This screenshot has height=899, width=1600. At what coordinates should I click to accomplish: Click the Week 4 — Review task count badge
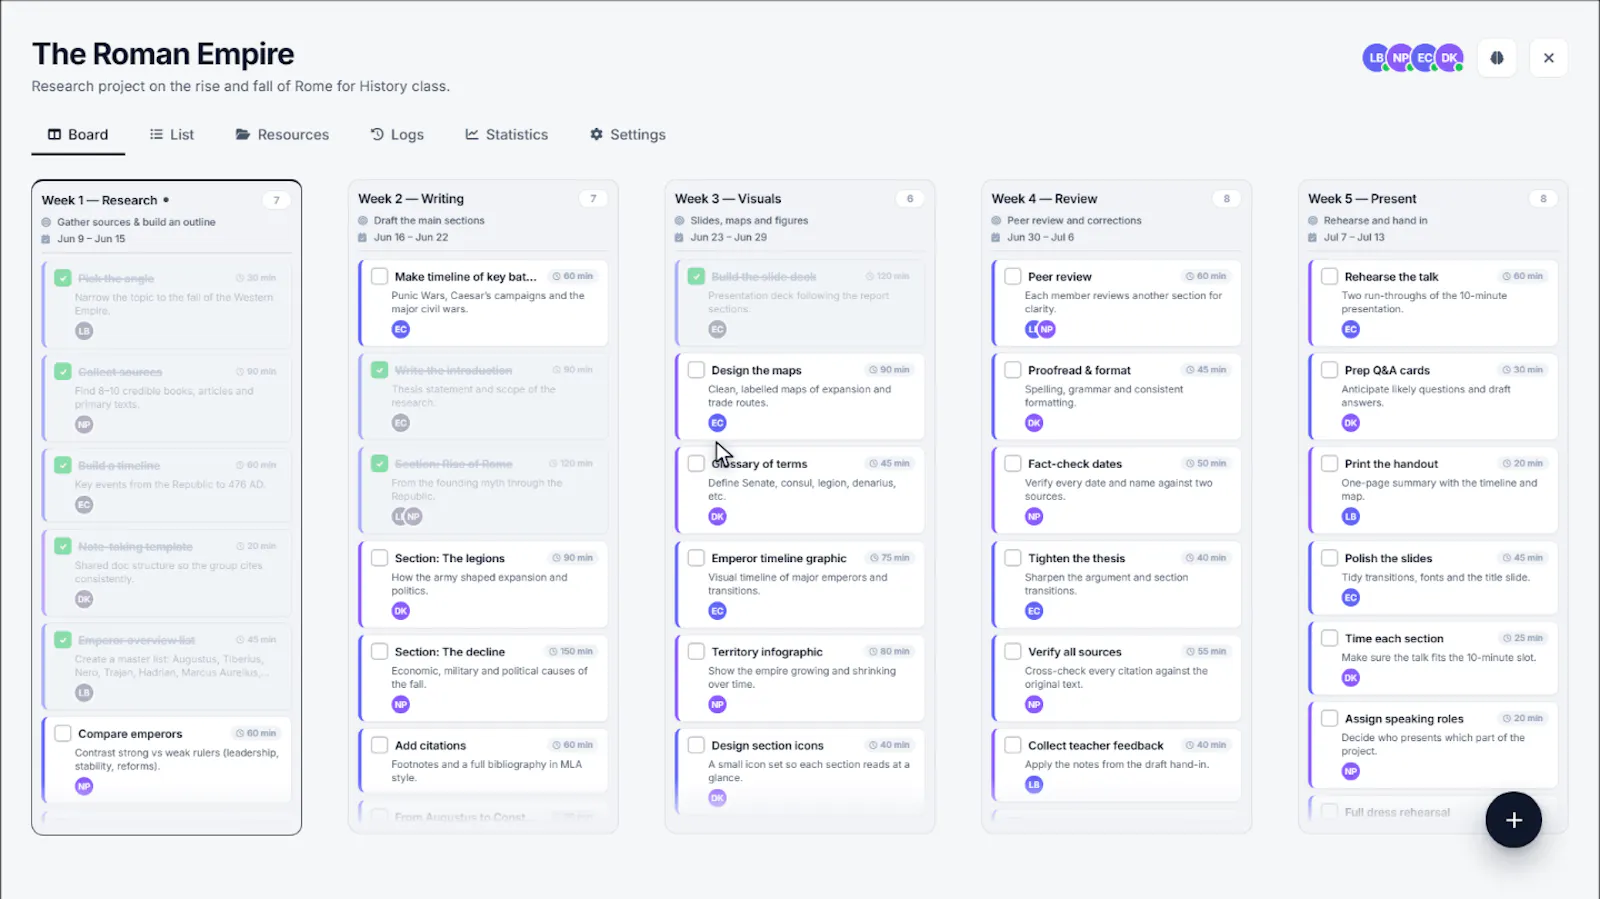(1227, 199)
